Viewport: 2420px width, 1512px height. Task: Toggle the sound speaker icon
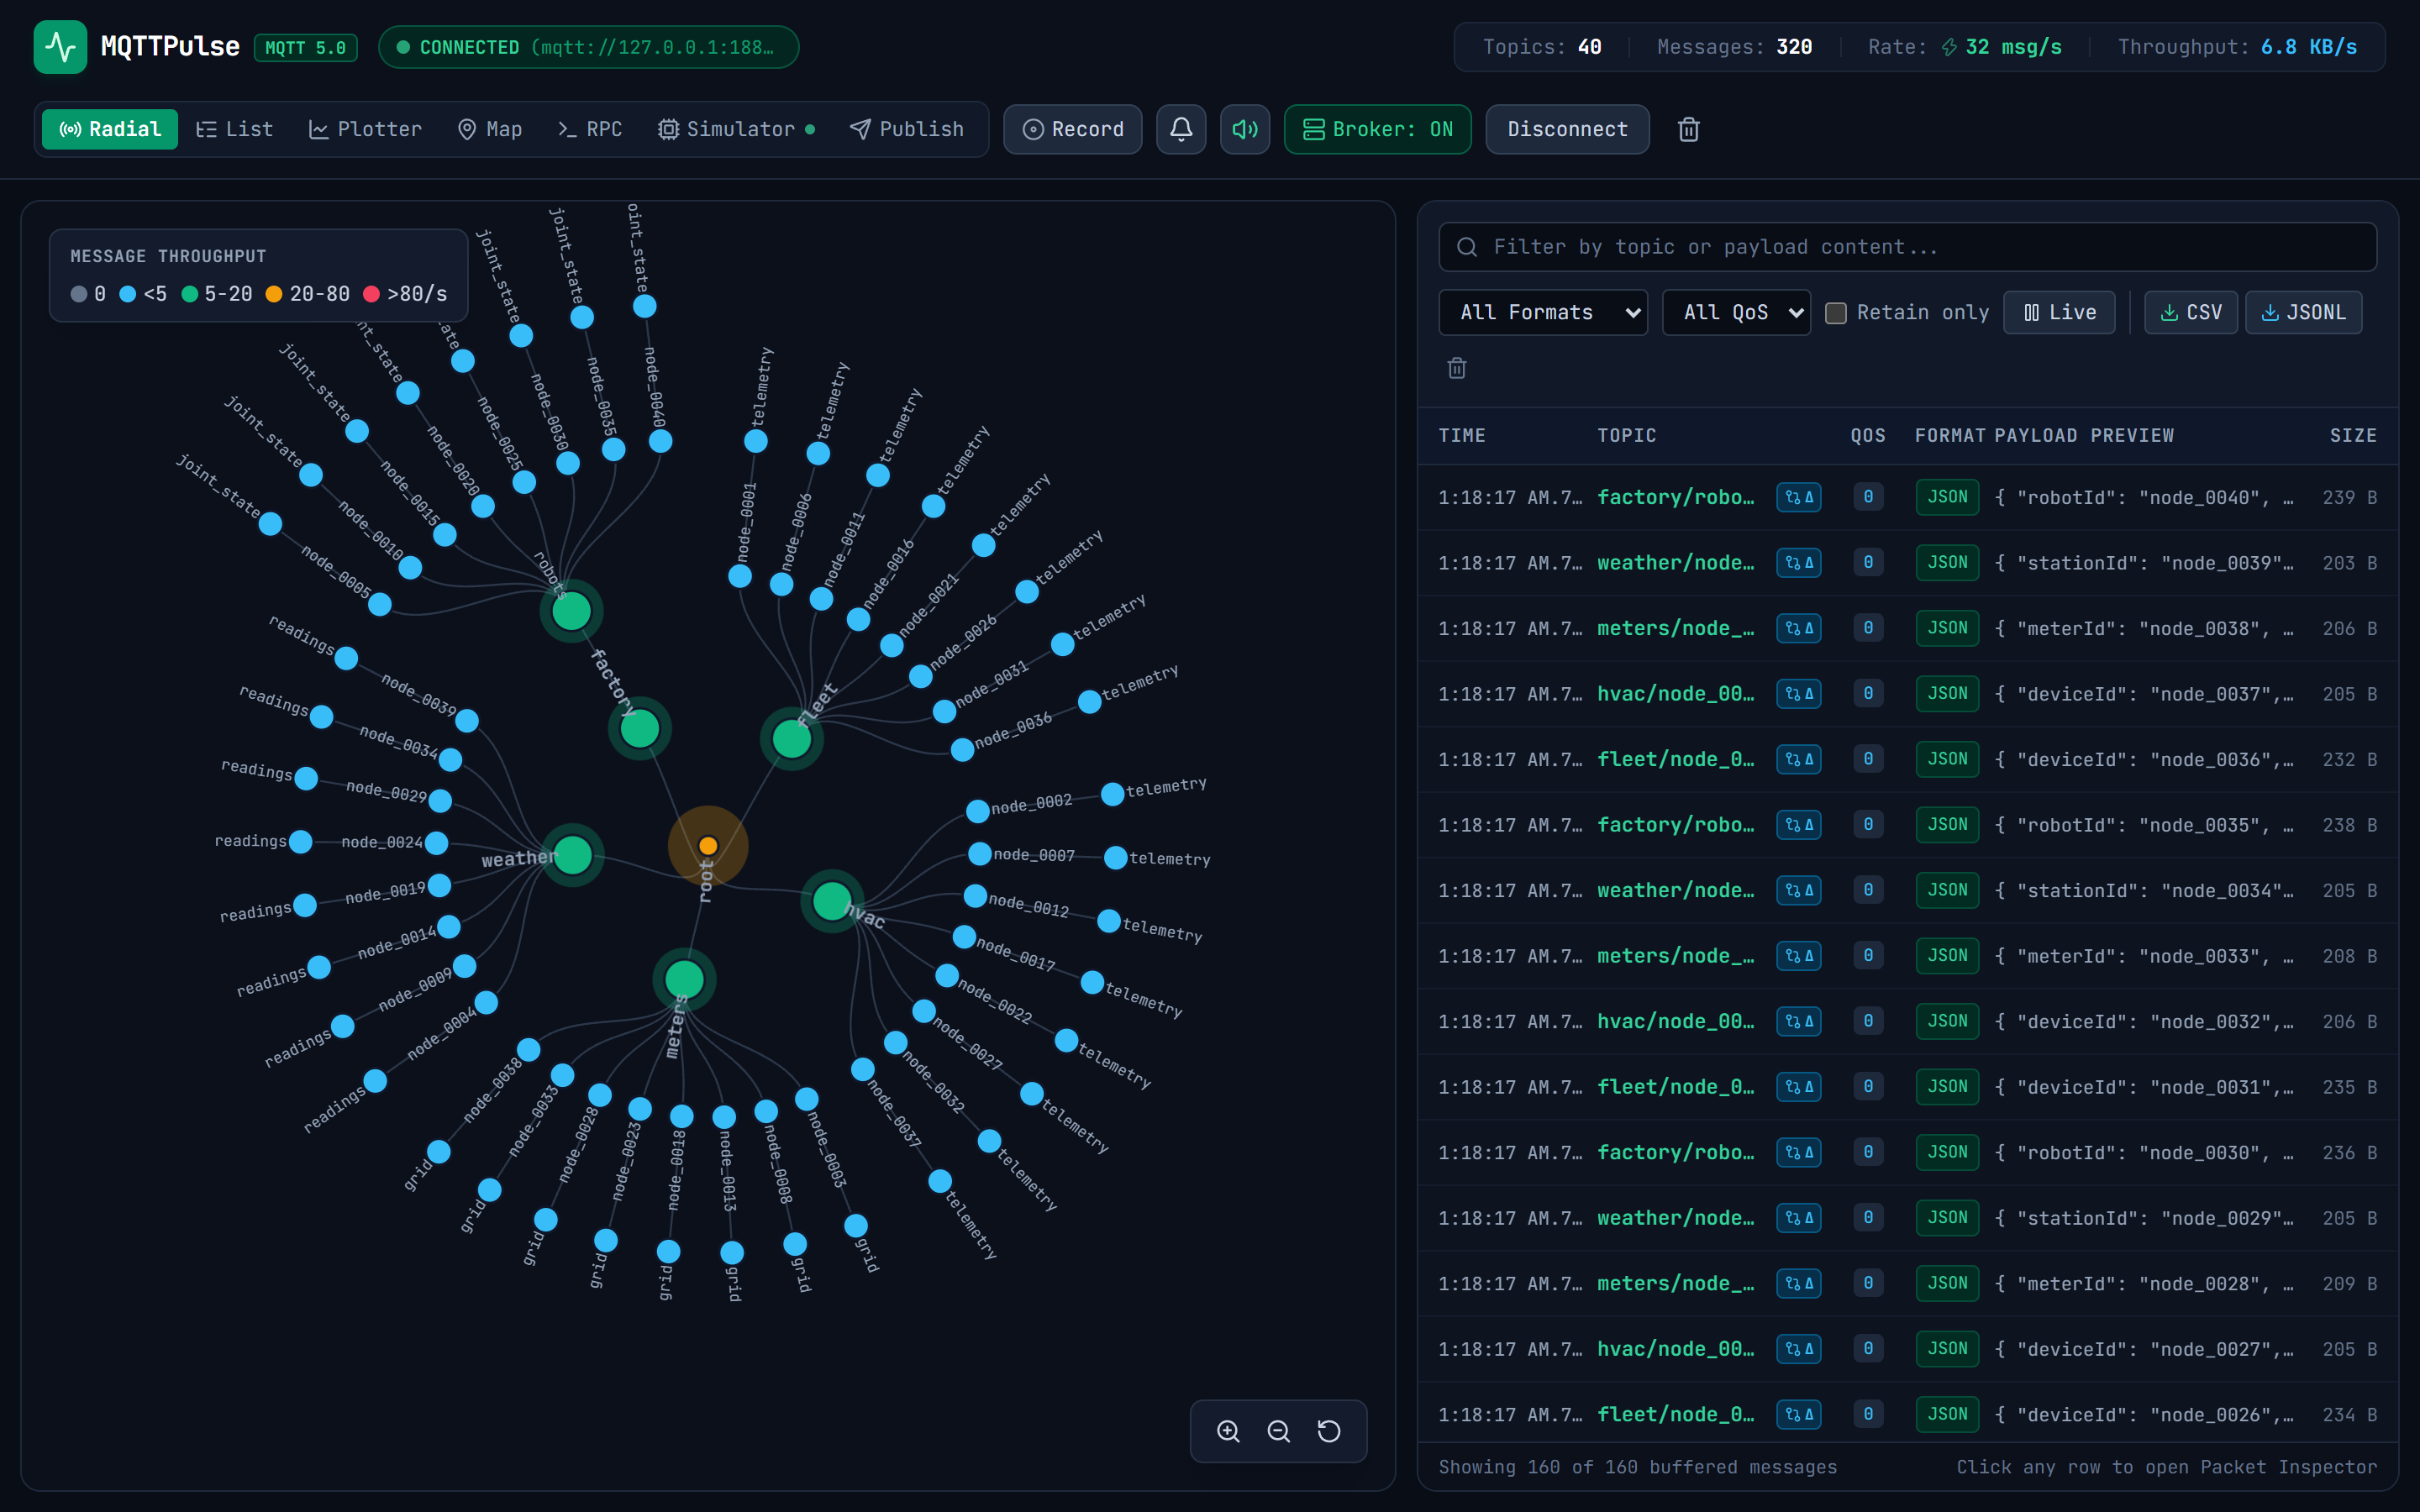pyautogui.click(x=1245, y=129)
